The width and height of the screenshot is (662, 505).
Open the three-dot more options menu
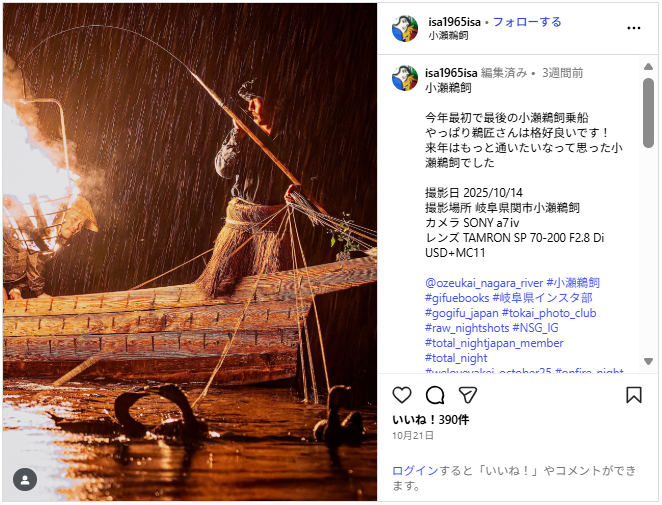(634, 28)
